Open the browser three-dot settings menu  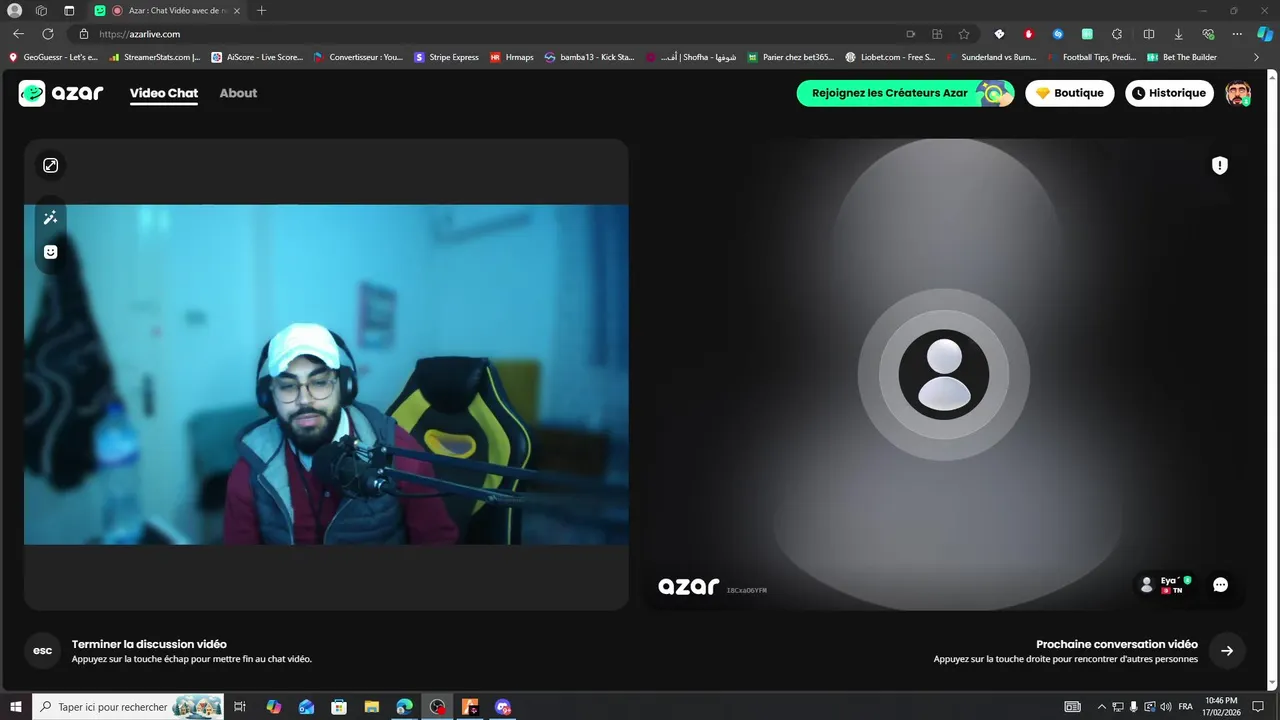point(1237,34)
